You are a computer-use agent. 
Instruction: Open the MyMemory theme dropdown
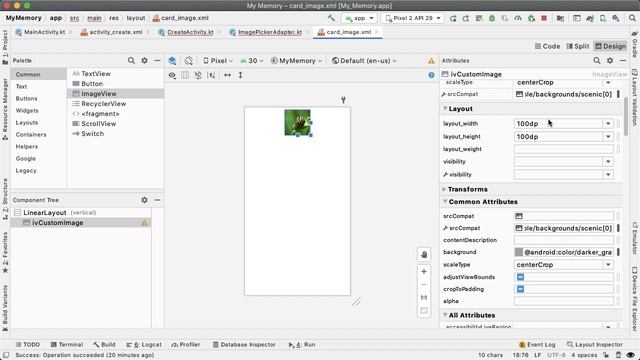point(296,61)
